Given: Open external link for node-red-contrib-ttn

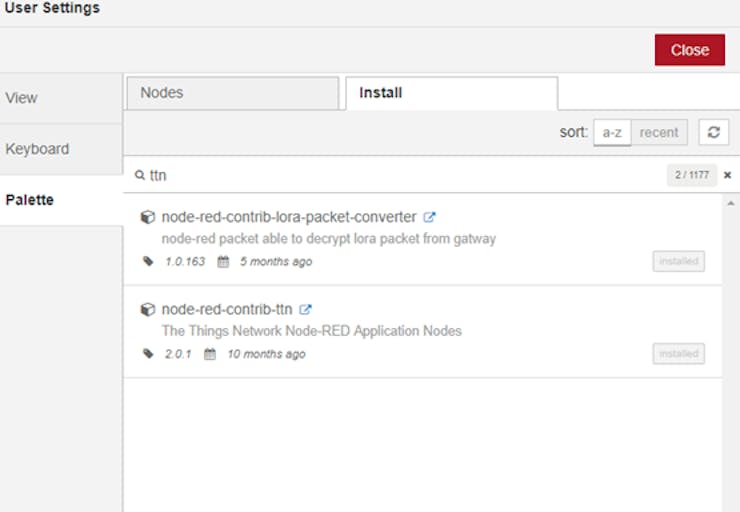Looking at the screenshot, I should [305, 310].
